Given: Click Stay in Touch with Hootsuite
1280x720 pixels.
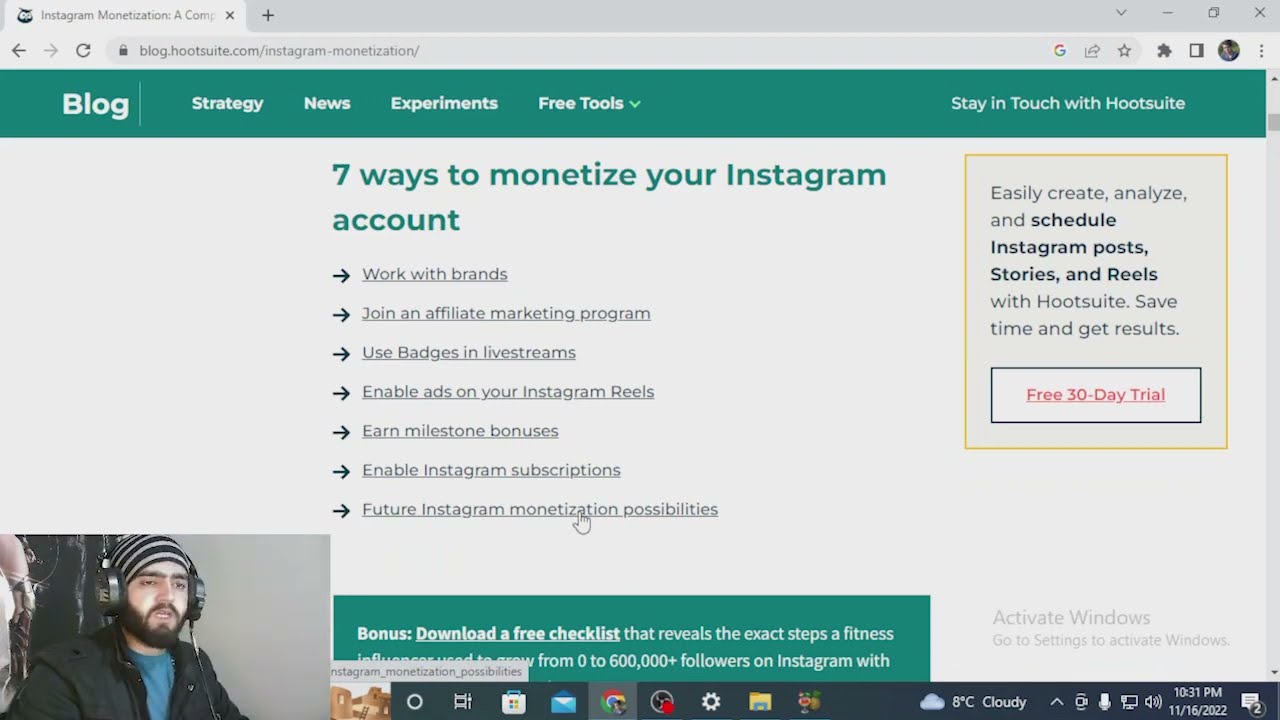Looking at the screenshot, I should click(x=1068, y=103).
